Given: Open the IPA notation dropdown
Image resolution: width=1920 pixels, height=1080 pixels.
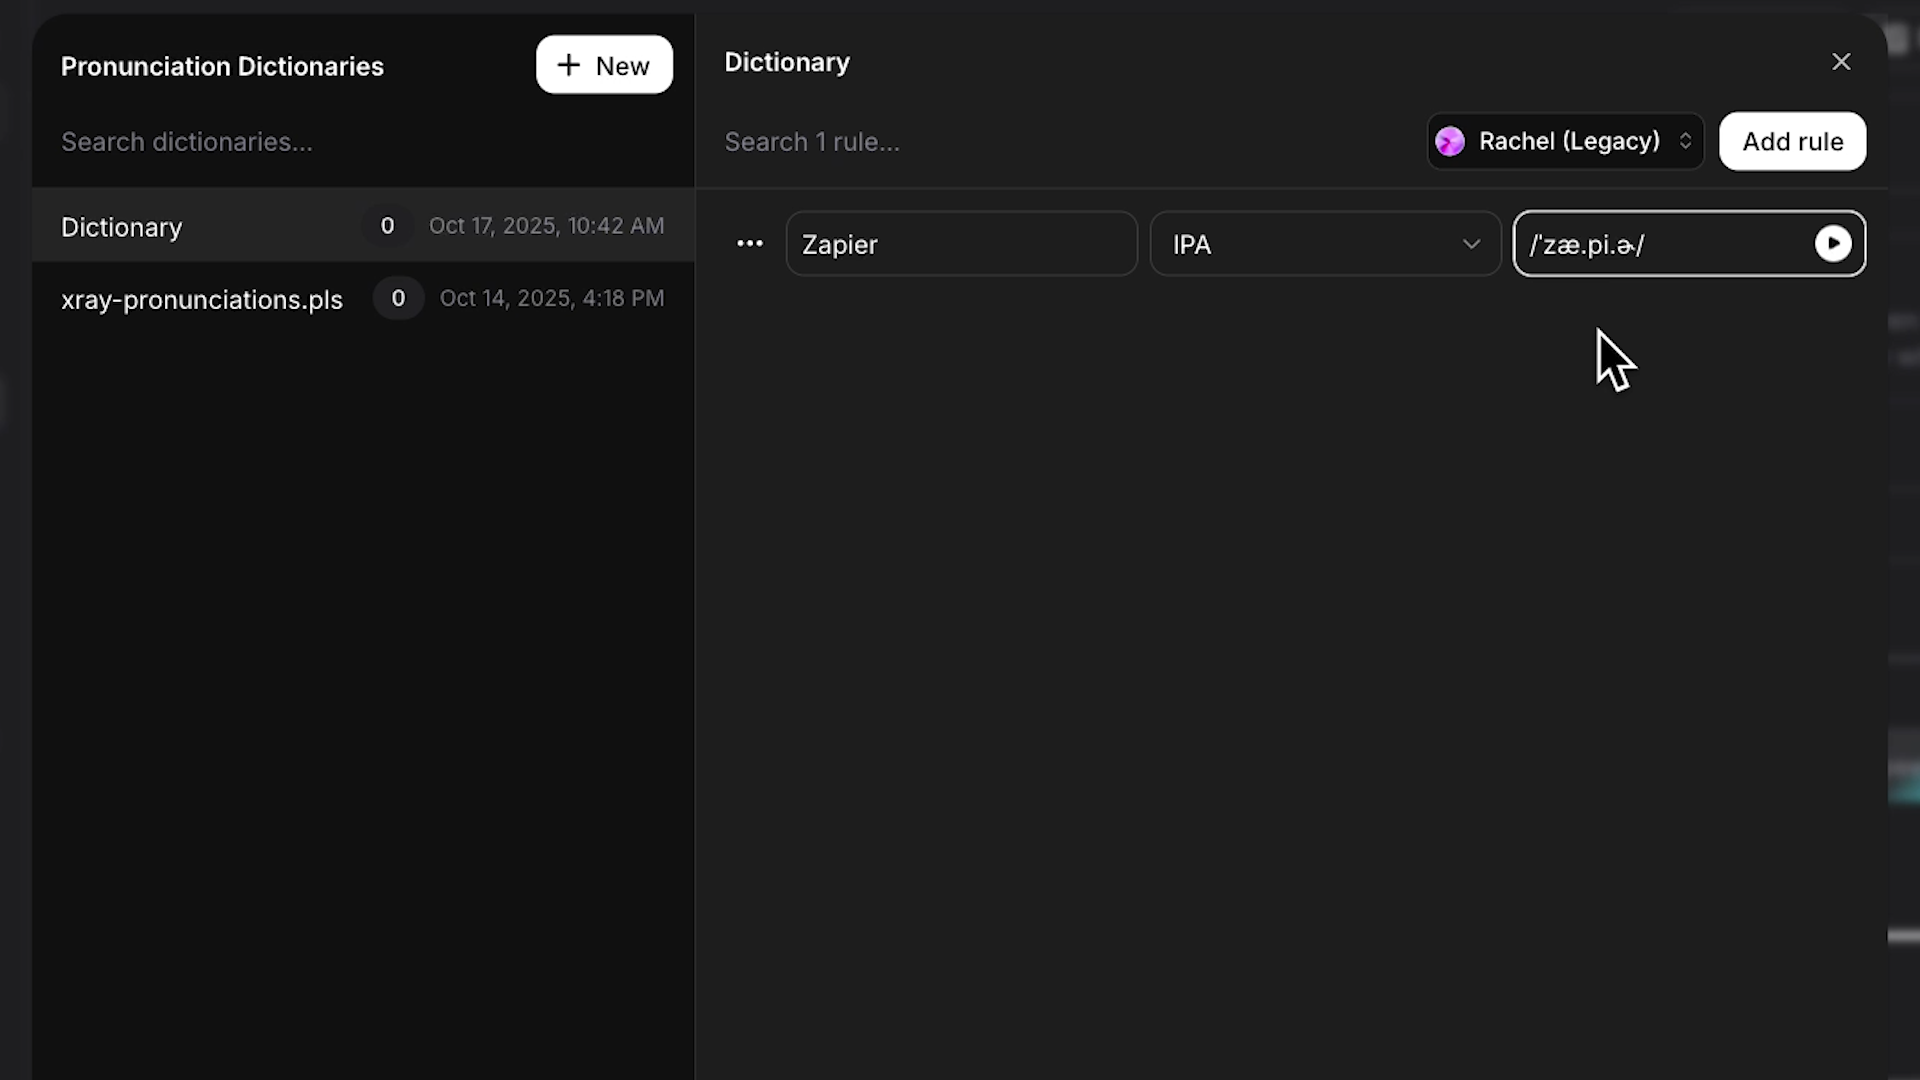Looking at the screenshot, I should pos(1325,243).
